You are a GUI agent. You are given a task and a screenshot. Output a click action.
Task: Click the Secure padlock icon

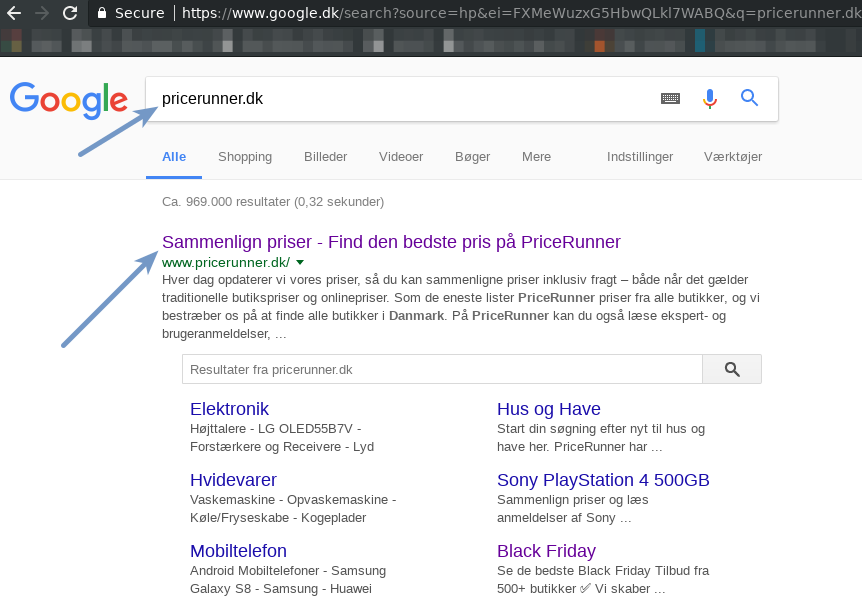(102, 13)
